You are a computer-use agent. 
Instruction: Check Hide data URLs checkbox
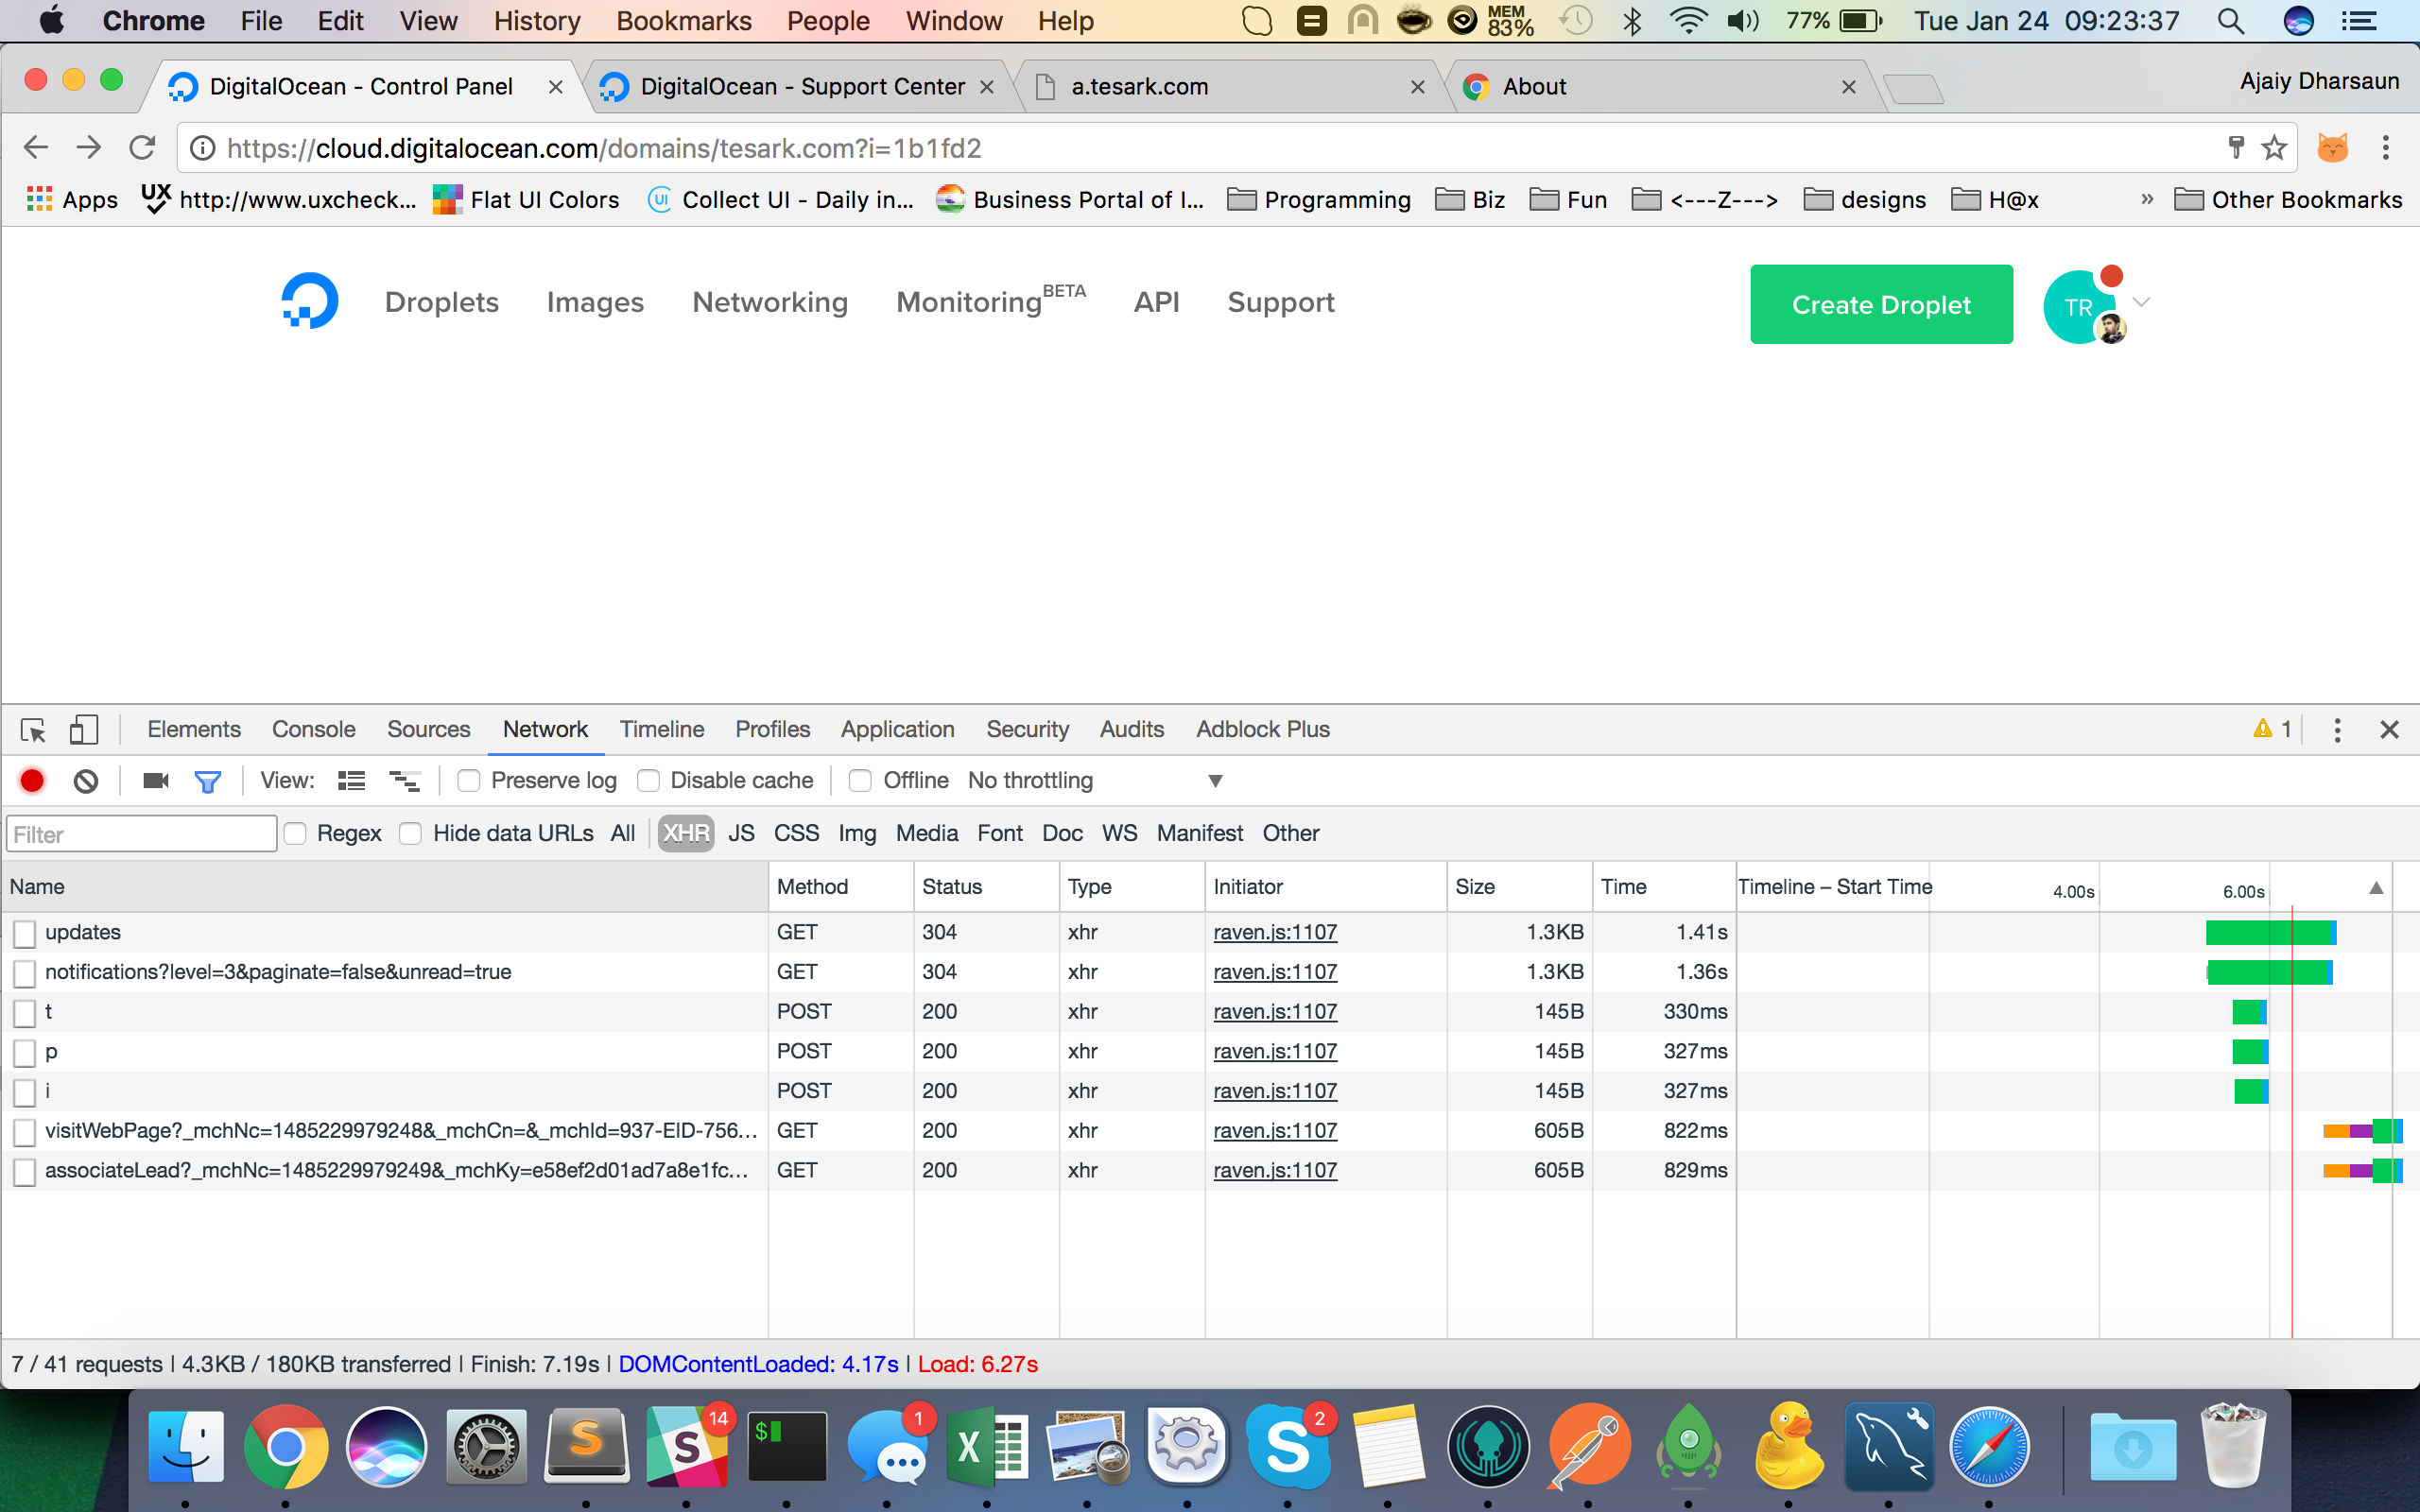pos(410,834)
